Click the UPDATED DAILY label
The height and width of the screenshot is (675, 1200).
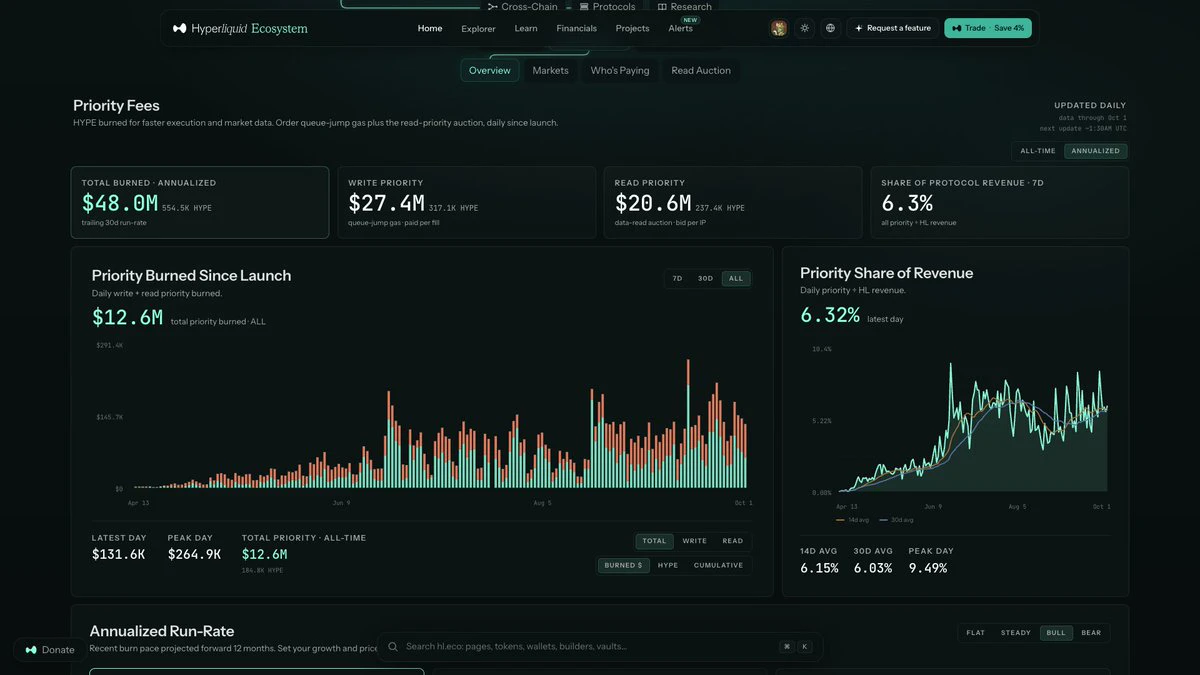coord(1090,105)
